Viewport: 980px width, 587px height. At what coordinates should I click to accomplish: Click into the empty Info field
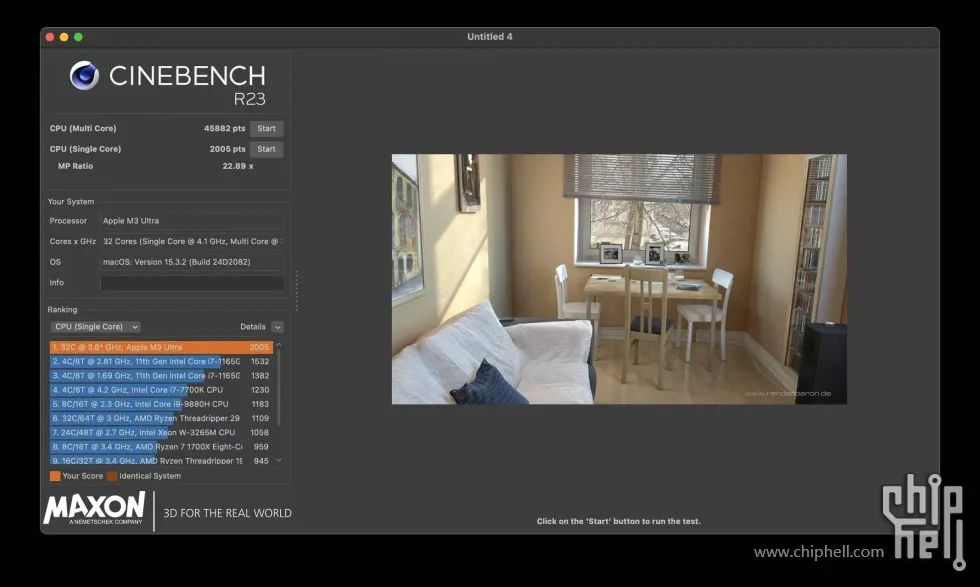coord(192,283)
